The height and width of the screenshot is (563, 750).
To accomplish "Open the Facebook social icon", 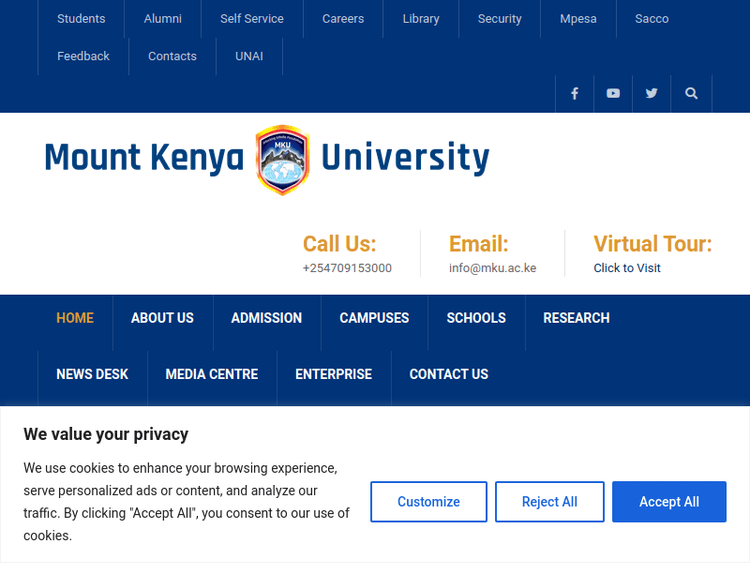I will (x=574, y=93).
